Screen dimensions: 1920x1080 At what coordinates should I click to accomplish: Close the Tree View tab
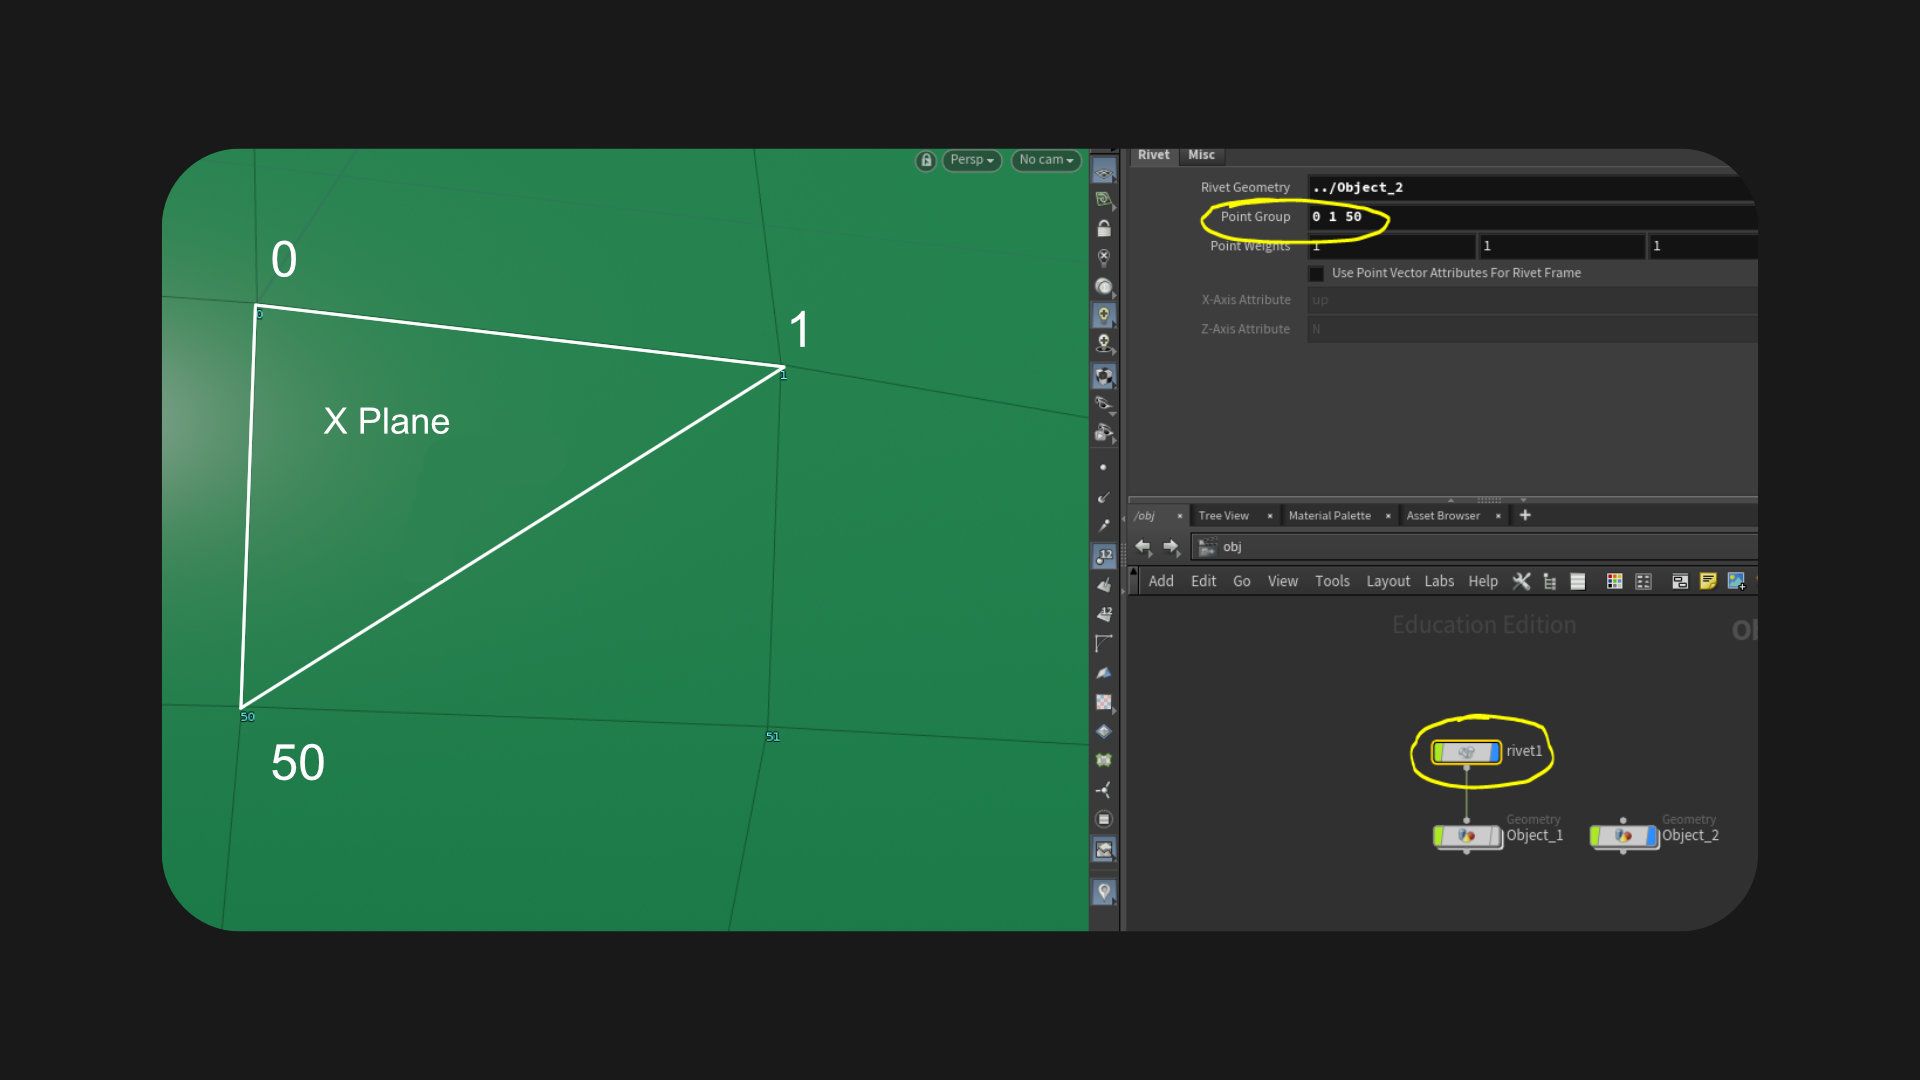coord(1270,516)
